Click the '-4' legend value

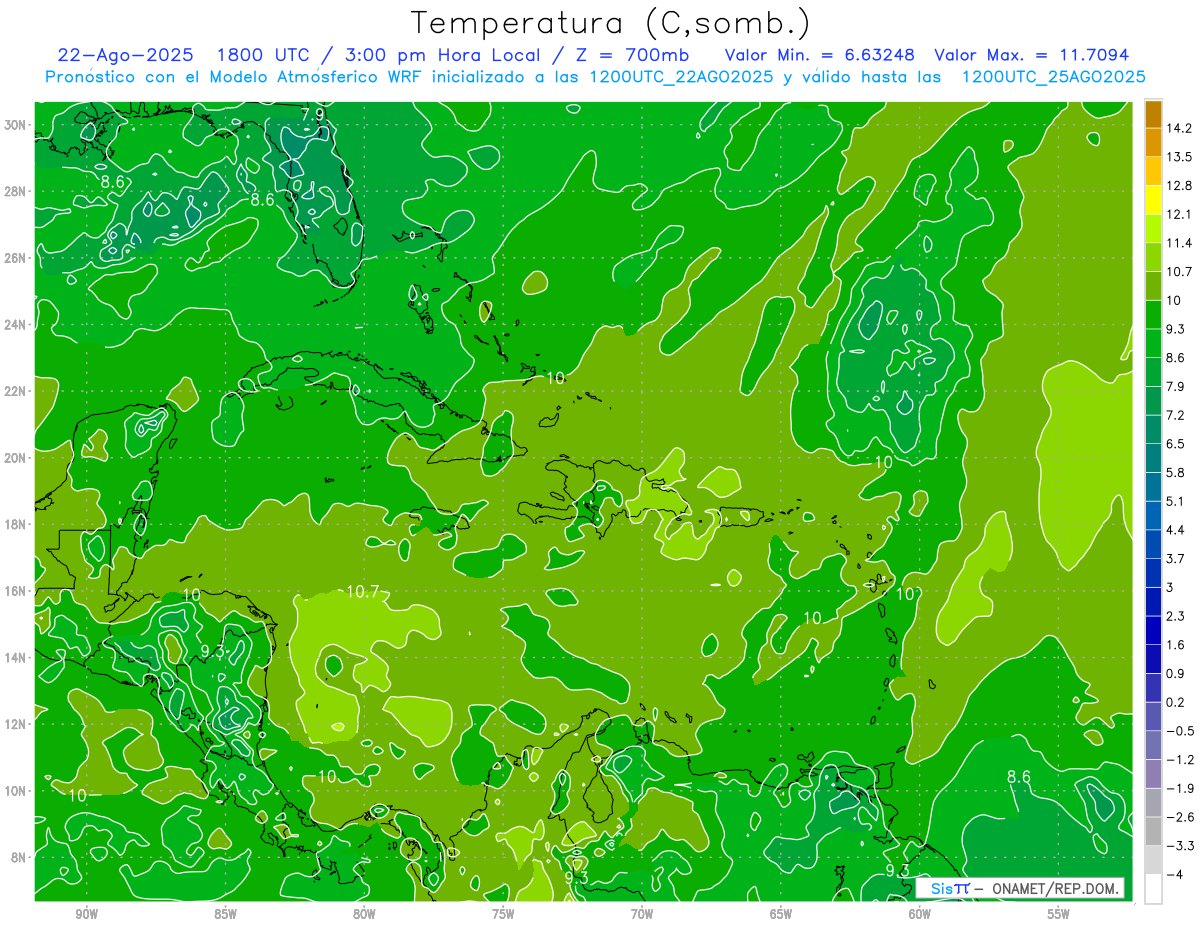1174,874
